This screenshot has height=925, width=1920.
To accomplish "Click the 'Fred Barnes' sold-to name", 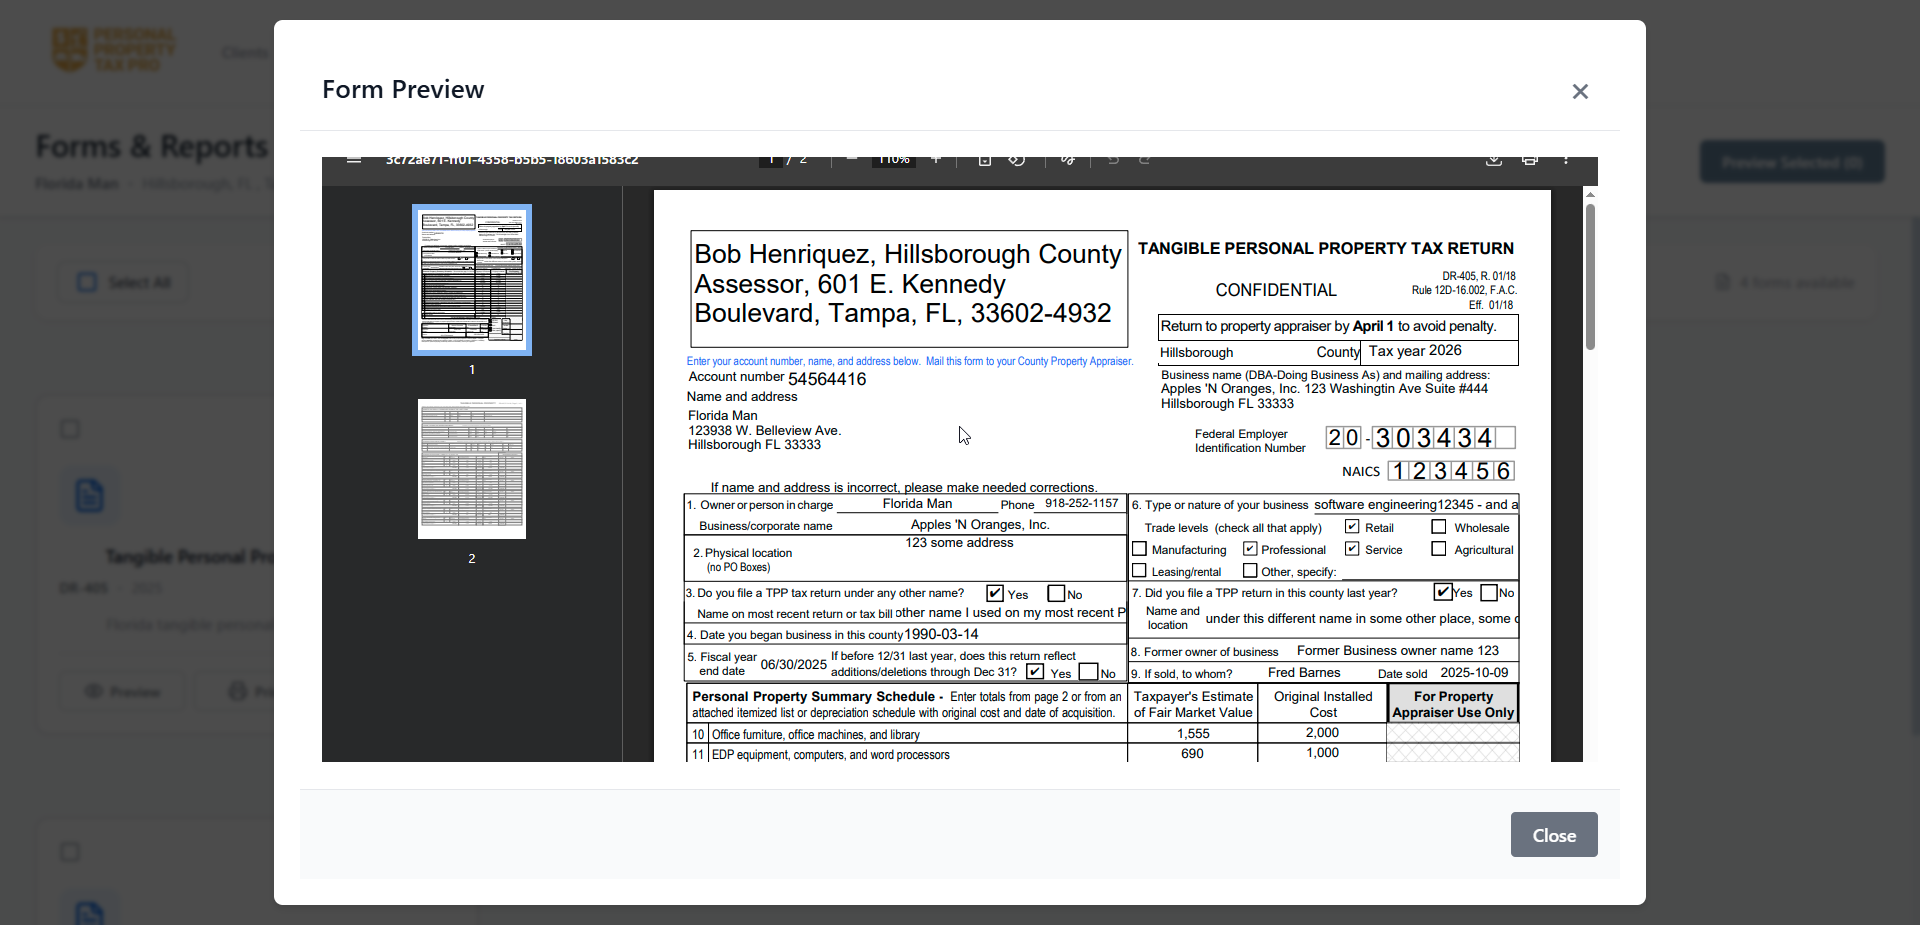I will 1304,672.
